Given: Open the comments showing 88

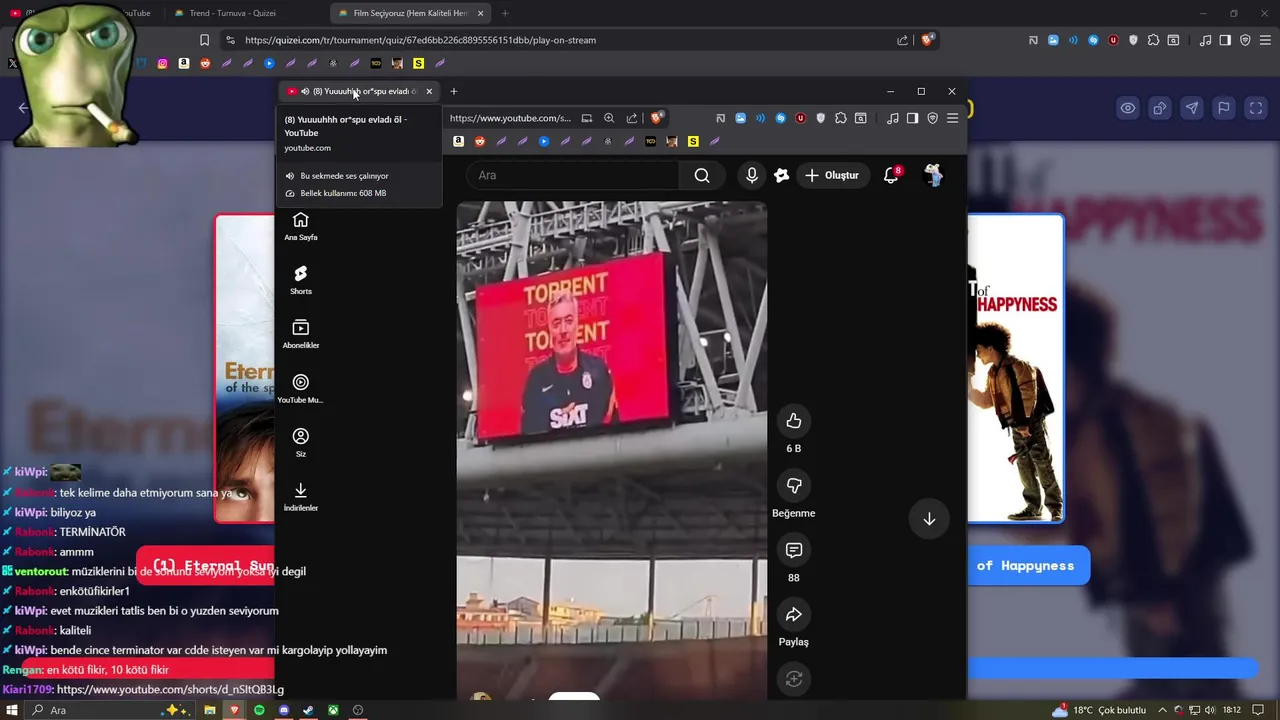Looking at the screenshot, I should 794,550.
